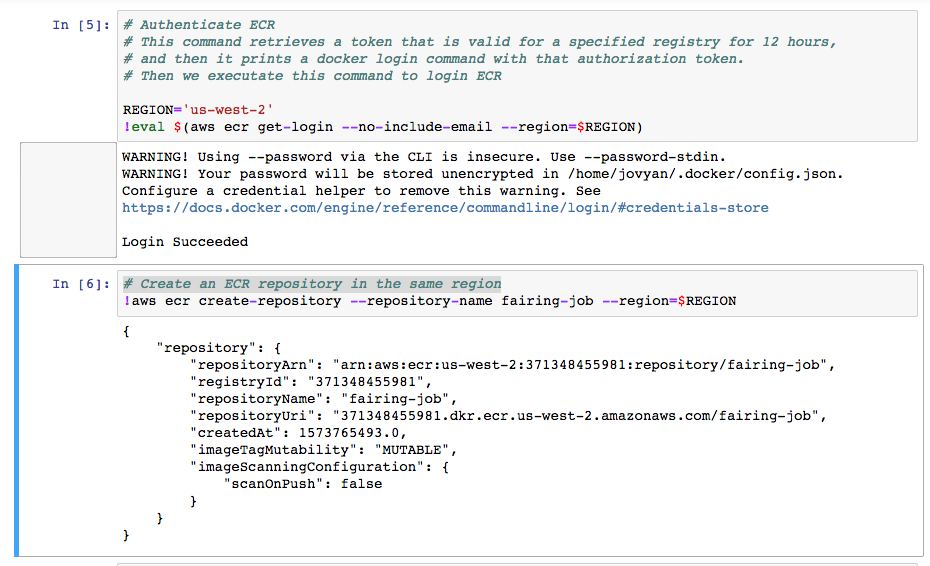
Task: Place cursor in create-repository command line
Action: tap(430, 301)
